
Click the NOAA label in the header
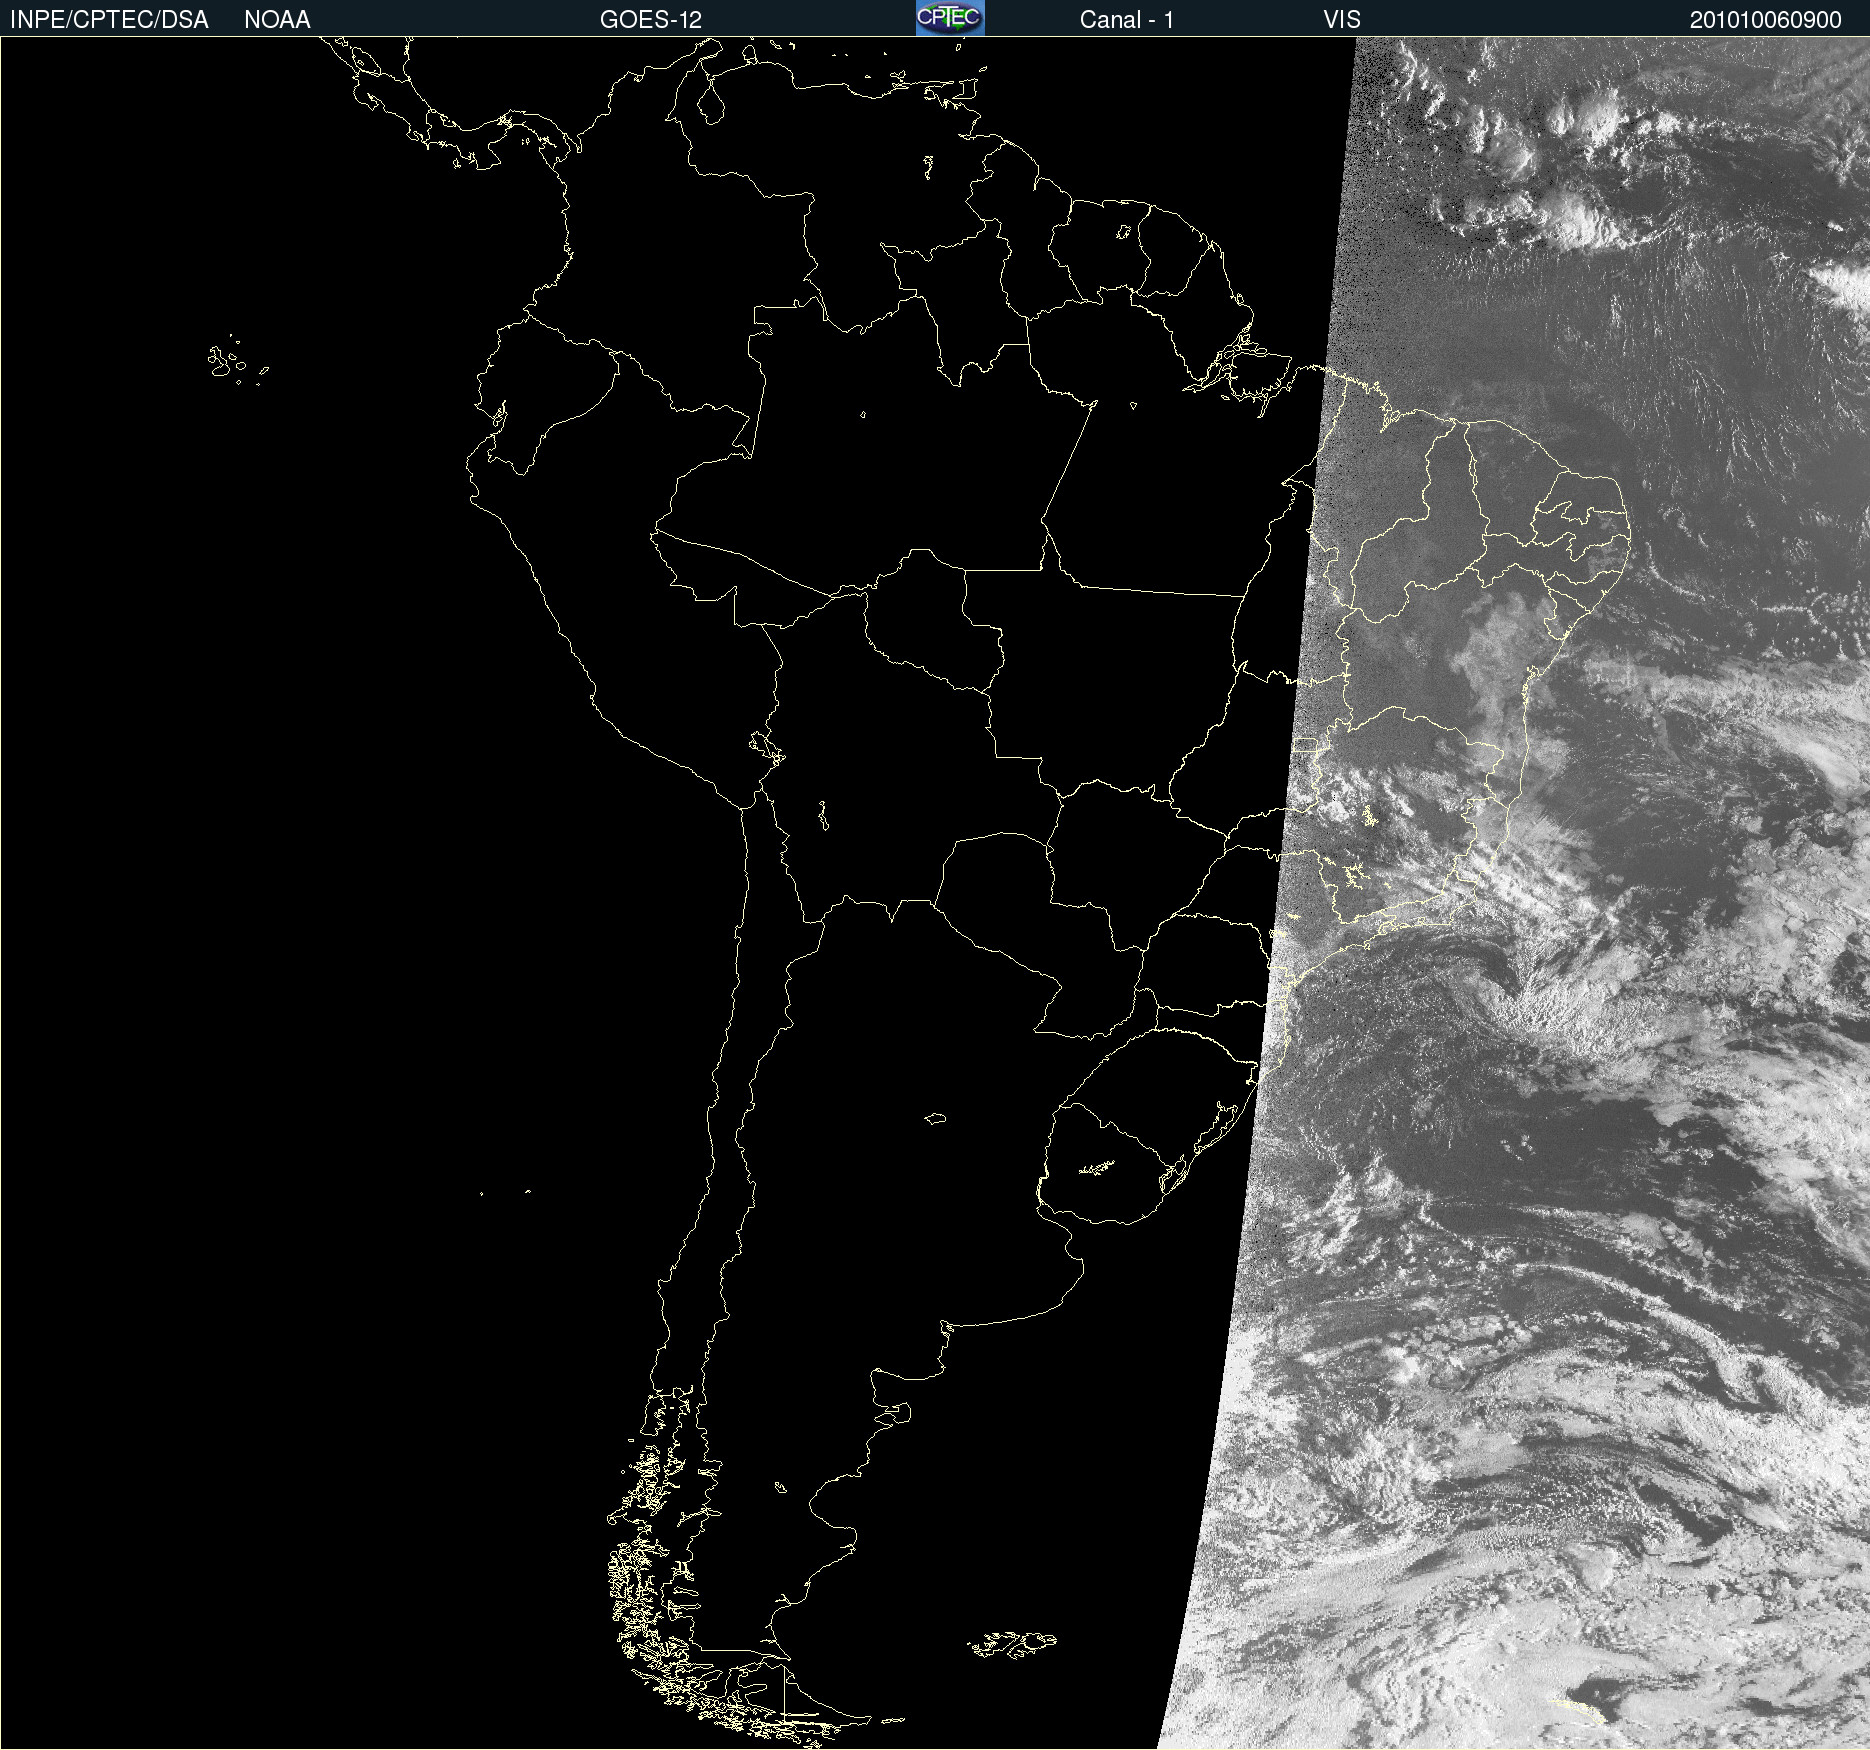pyautogui.click(x=277, y=19)
